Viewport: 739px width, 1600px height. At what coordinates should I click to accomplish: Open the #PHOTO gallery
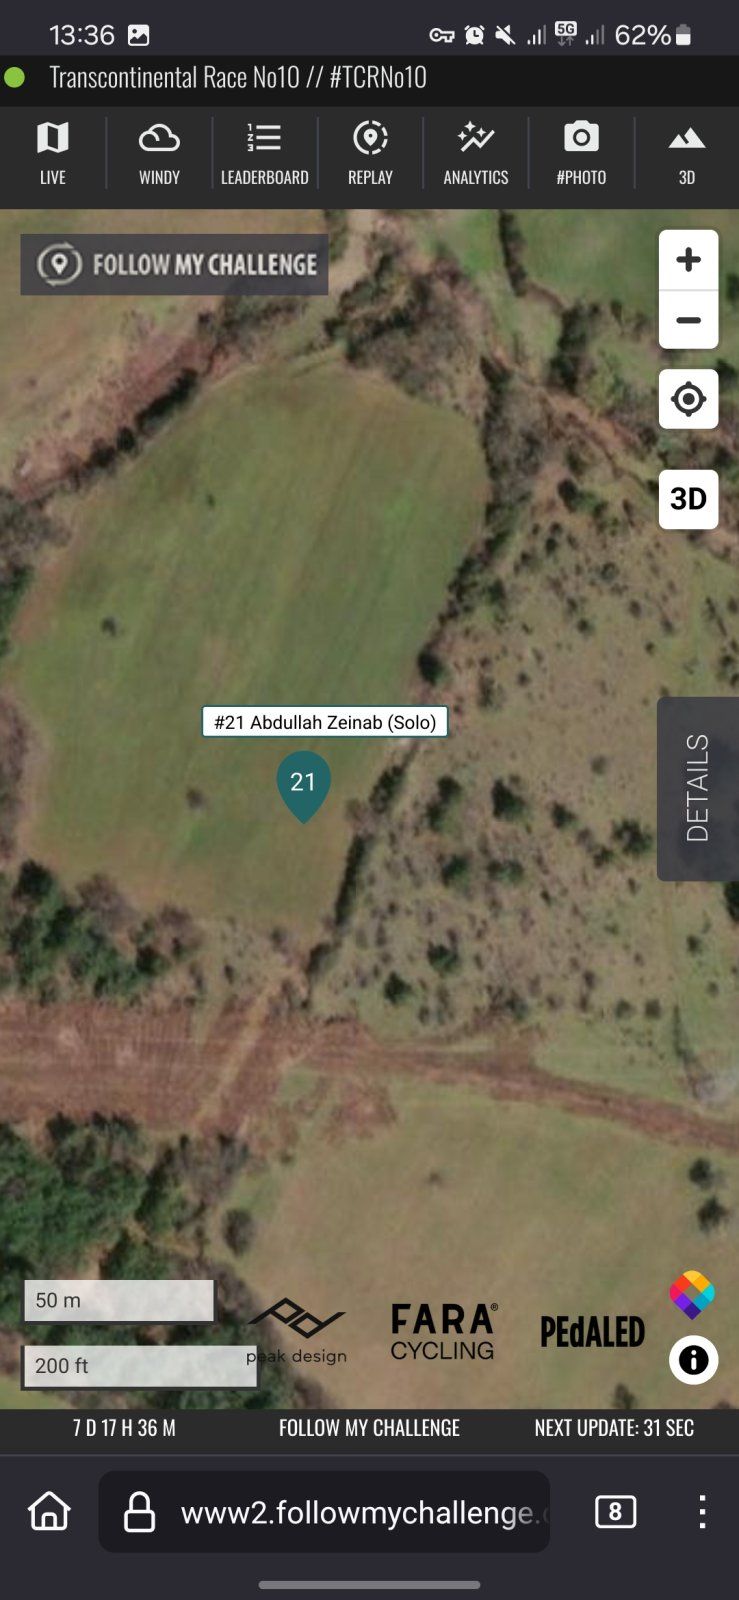click(x=581, y=153)
